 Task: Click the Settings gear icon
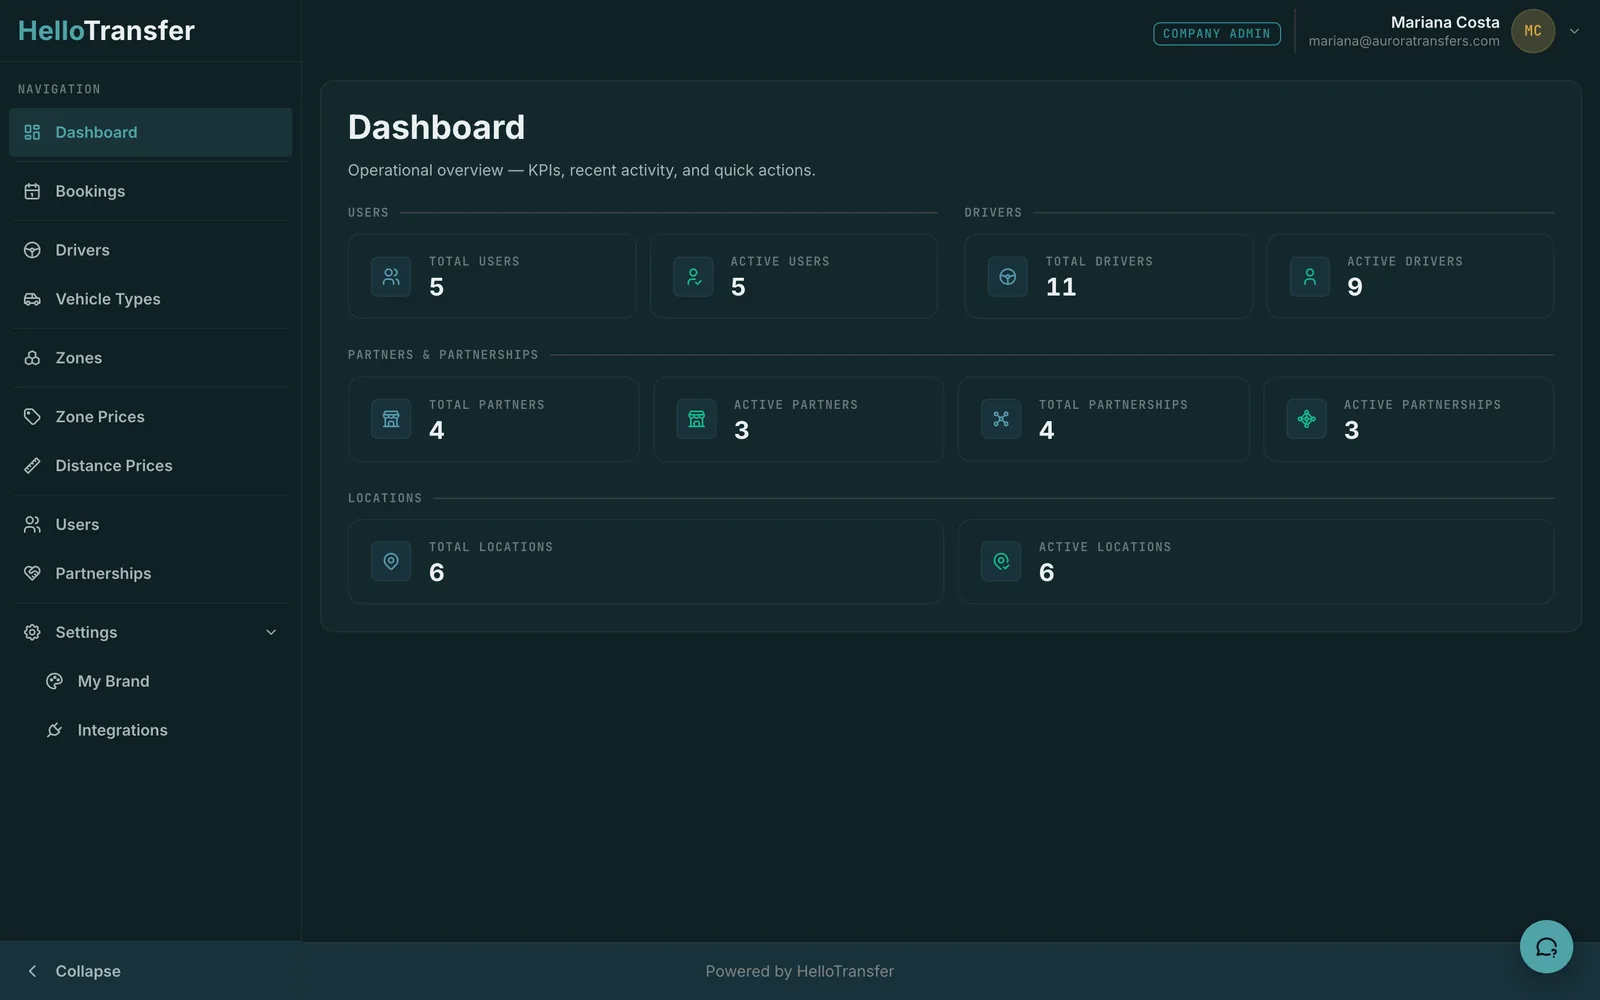(32, 633)
